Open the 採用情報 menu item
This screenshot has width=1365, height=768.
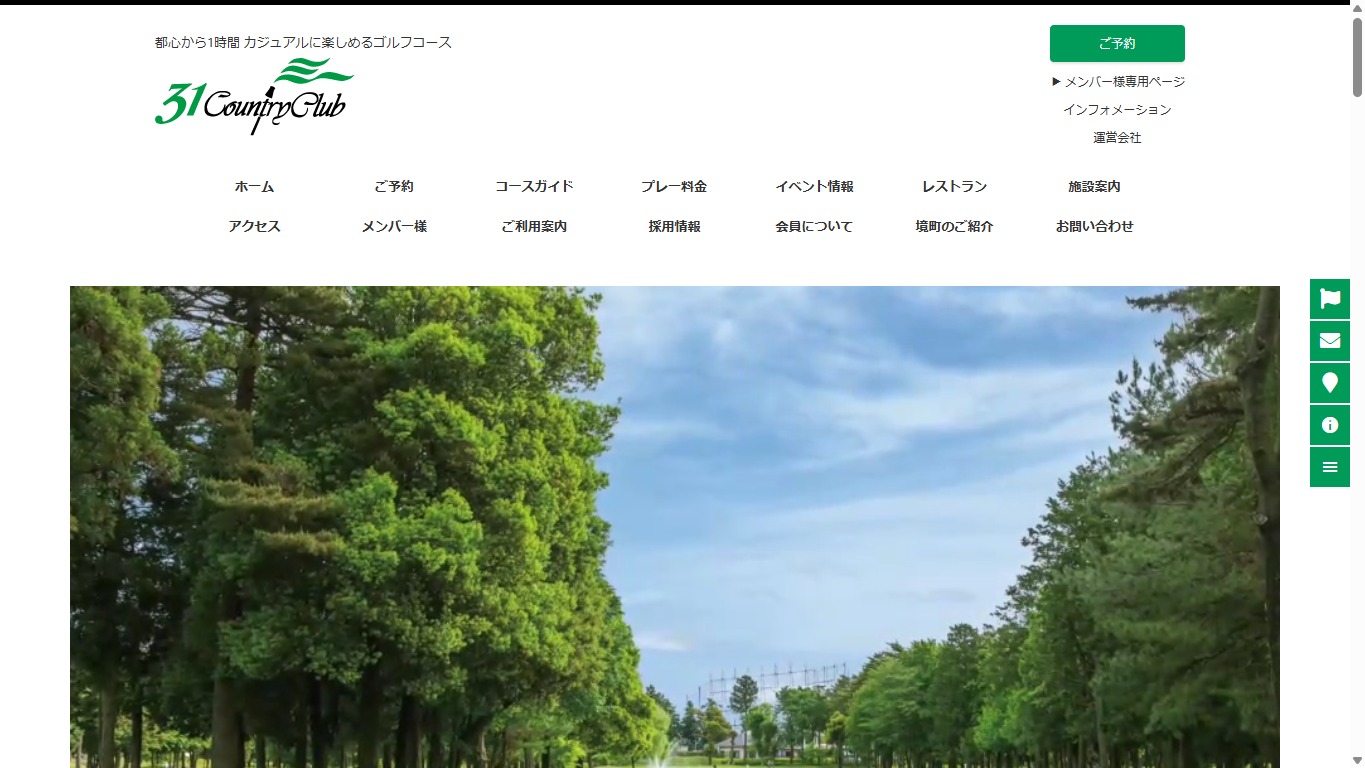674,227
